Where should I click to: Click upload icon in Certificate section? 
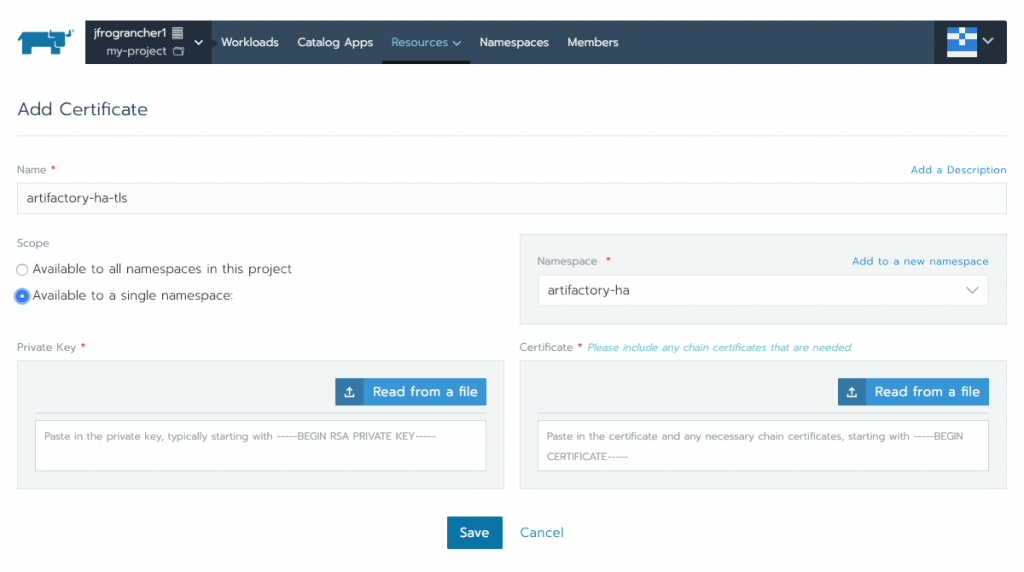(x=852, y=392)
